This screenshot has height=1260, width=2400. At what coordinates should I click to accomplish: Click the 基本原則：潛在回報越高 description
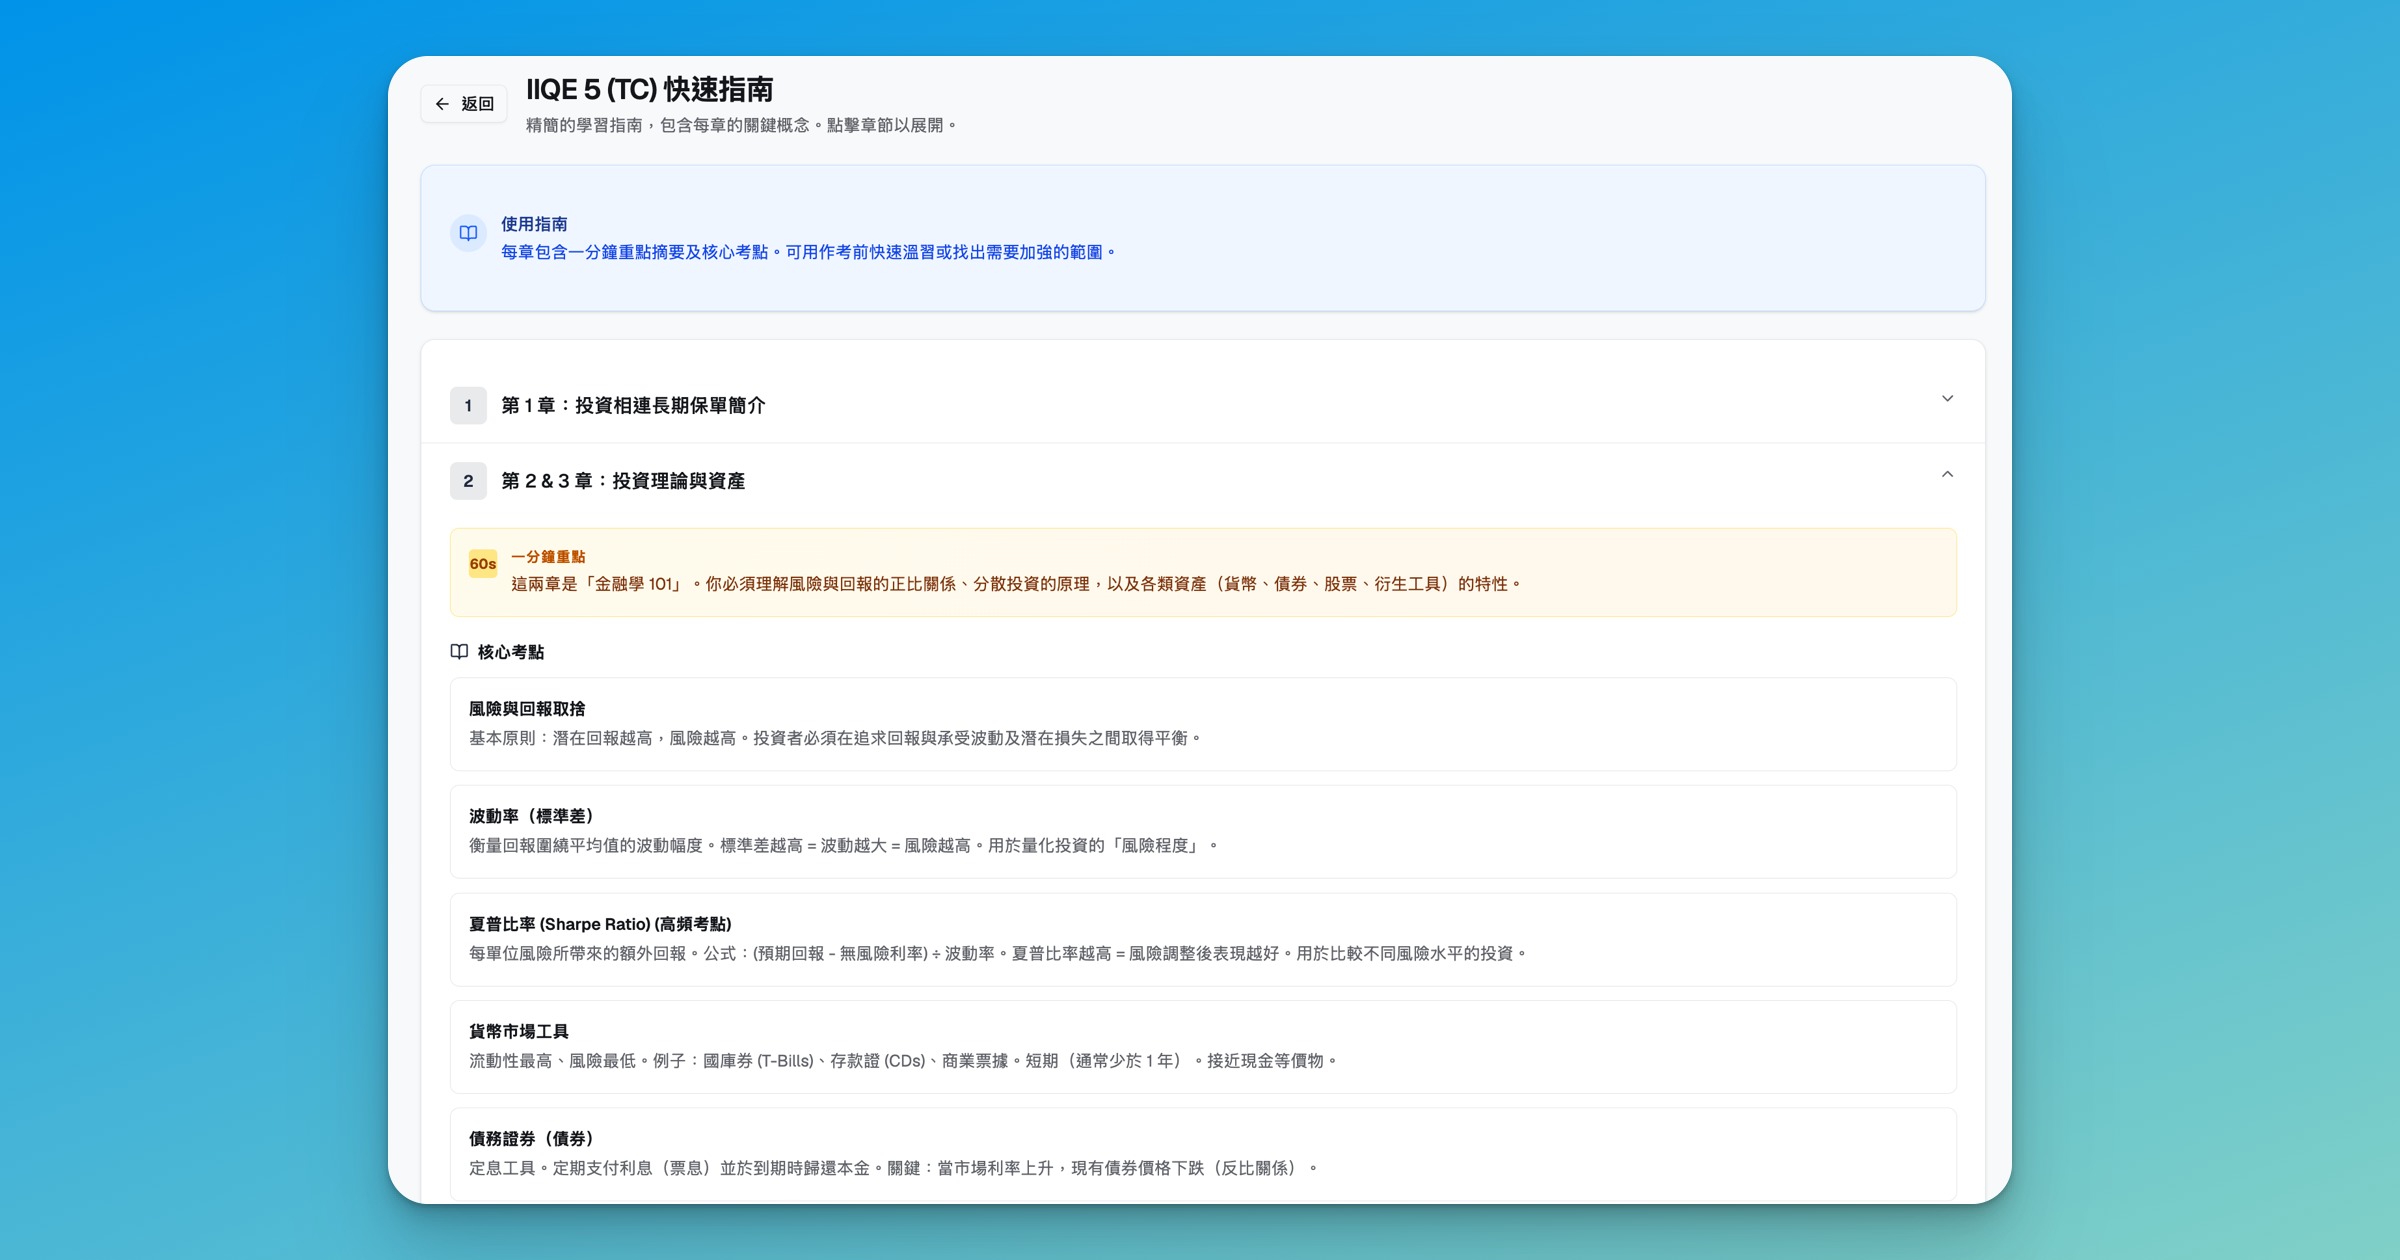coord(836,738)
